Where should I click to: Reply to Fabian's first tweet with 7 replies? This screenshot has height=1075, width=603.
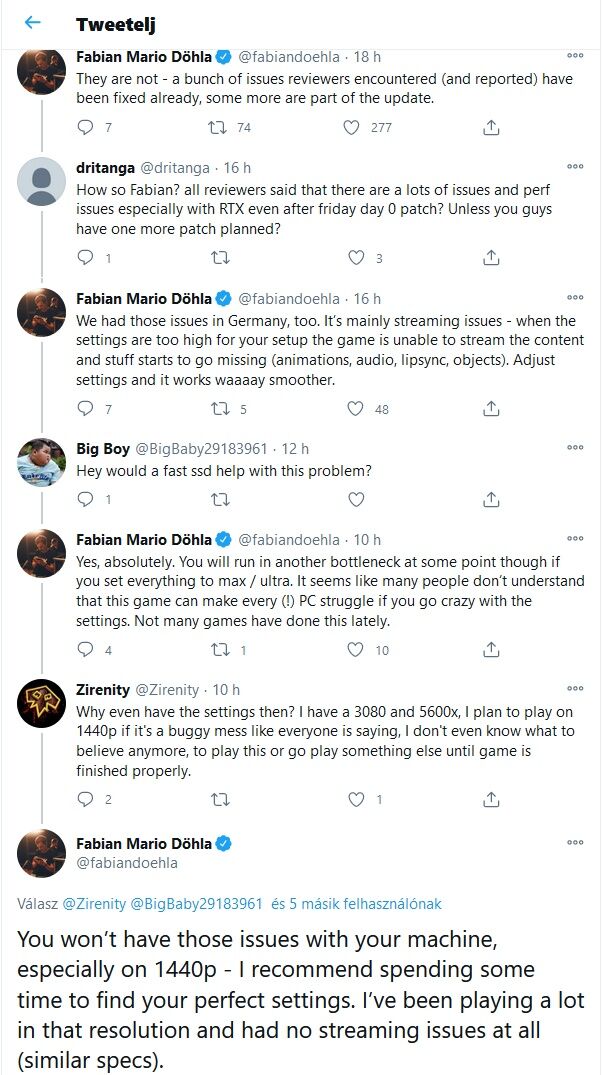tap(85, 127)
